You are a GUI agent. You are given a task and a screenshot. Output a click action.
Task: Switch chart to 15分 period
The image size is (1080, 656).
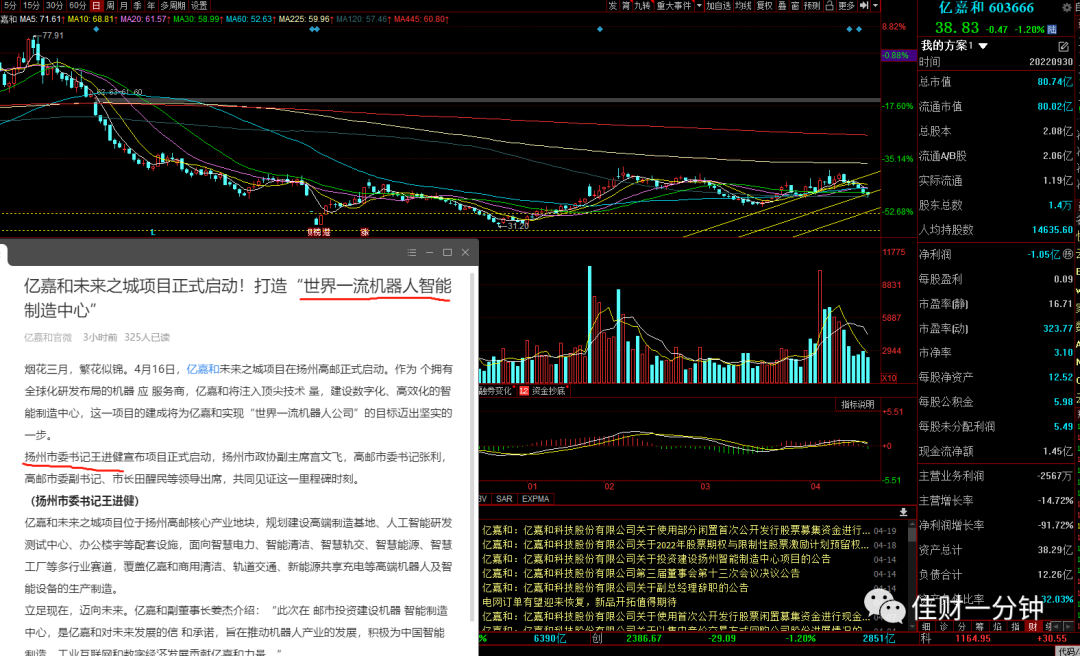[31, 6]
